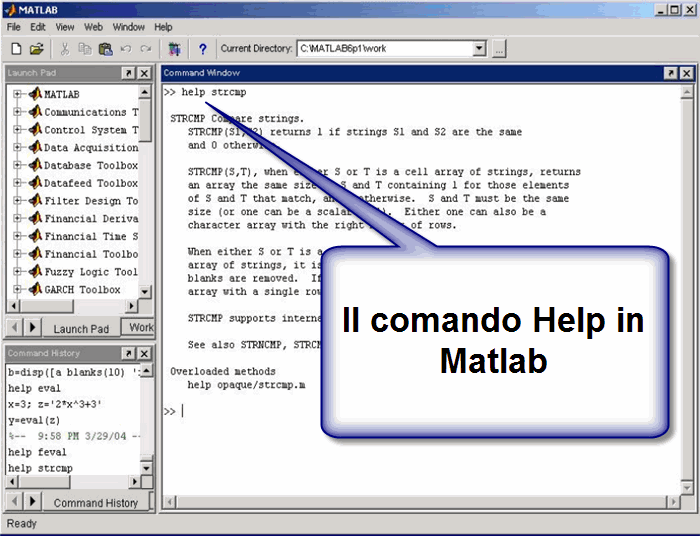This screenshot has width=700, height=536.
Task: Click the Cut scissors icon
Action: tap(65, 49)
